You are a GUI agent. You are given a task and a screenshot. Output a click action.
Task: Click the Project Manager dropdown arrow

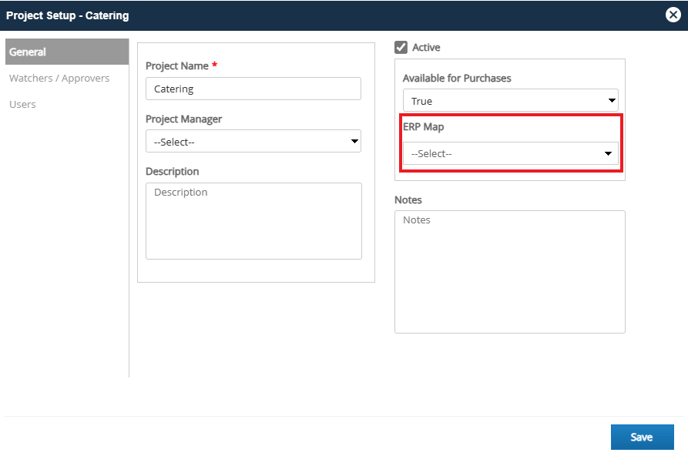(x=354, y=141)
